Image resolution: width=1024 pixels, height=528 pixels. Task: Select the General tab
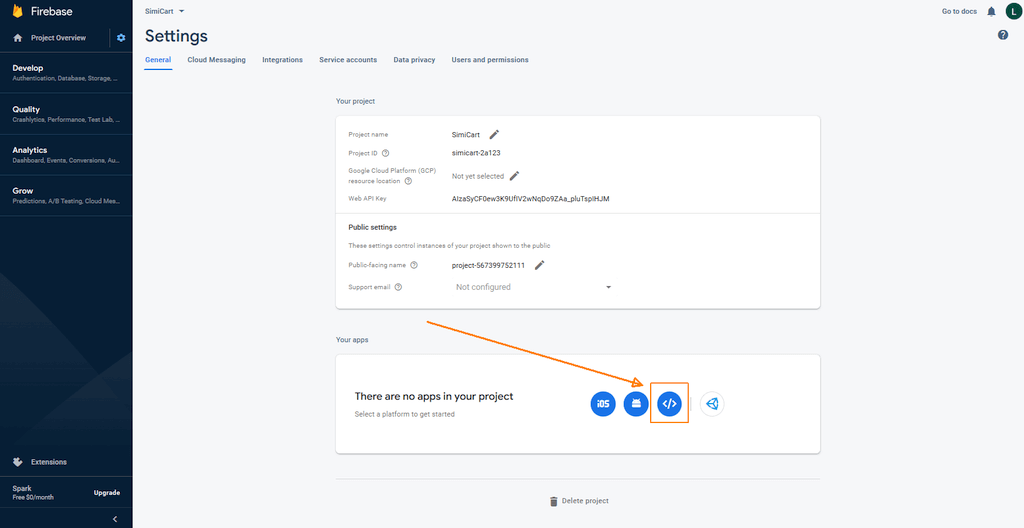point(158,59)
